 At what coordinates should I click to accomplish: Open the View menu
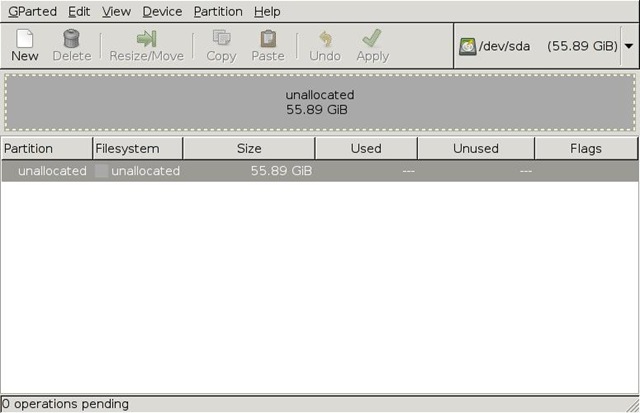(116, 11)
